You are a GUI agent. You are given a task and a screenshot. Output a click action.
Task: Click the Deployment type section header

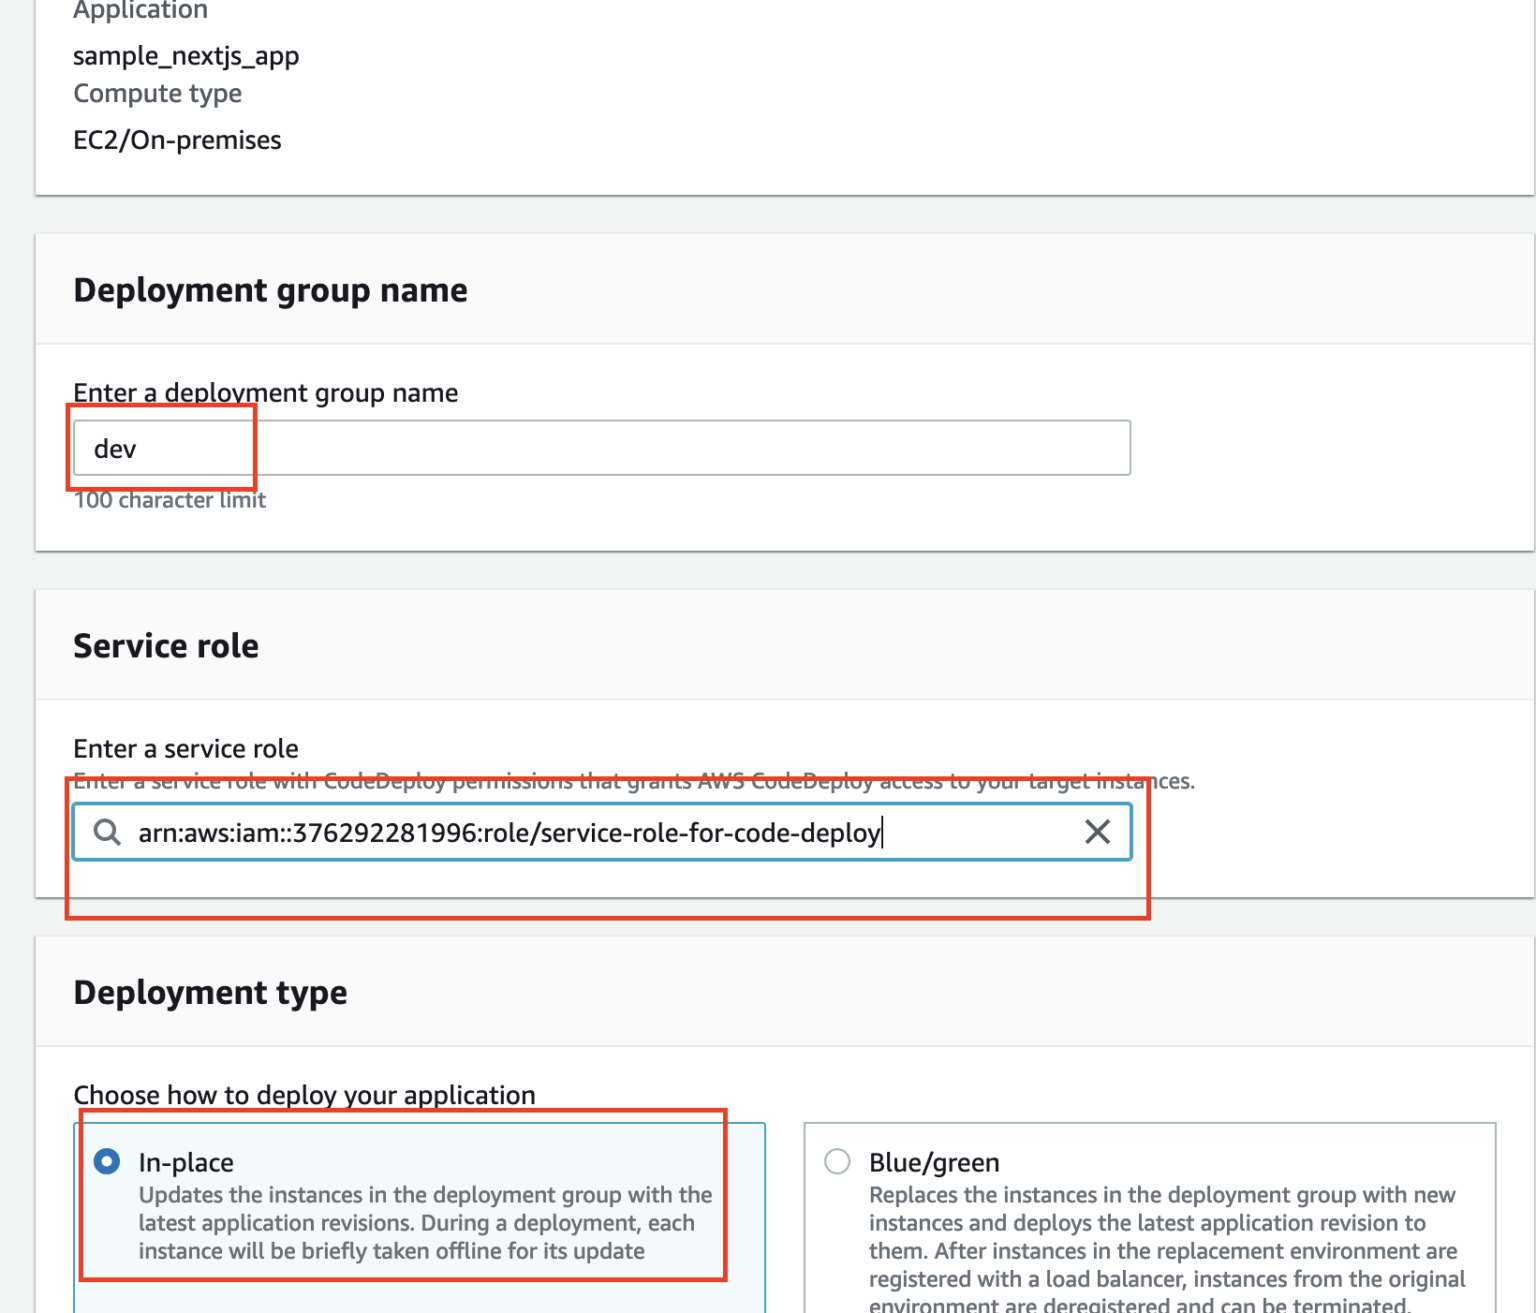point(209,992)
